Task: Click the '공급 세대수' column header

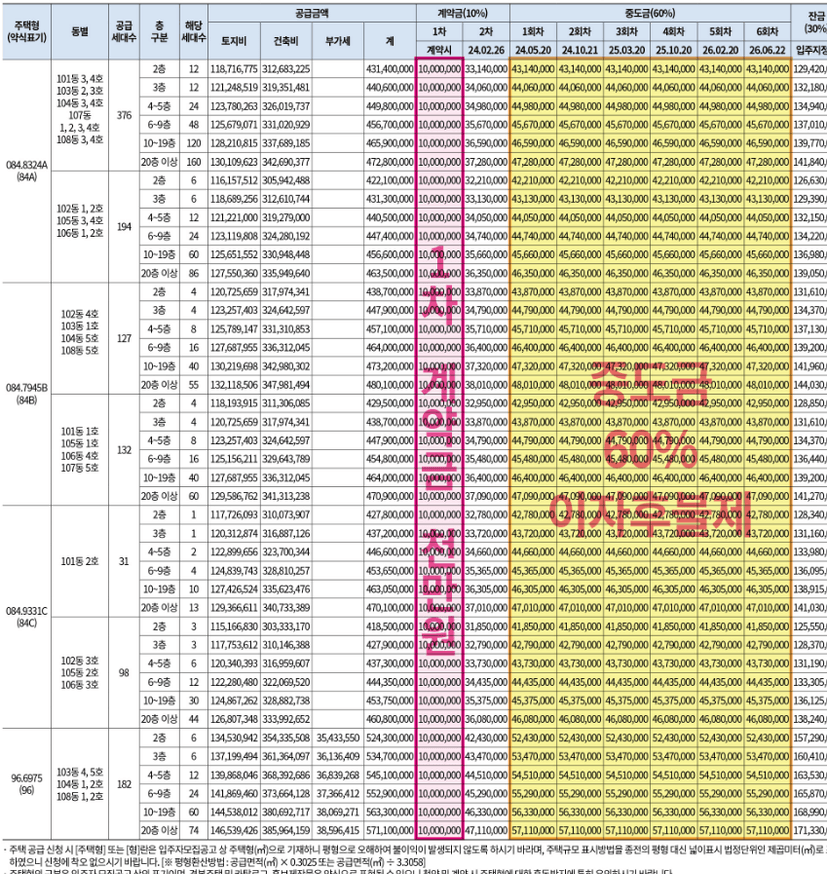Action: coord(124,32)
